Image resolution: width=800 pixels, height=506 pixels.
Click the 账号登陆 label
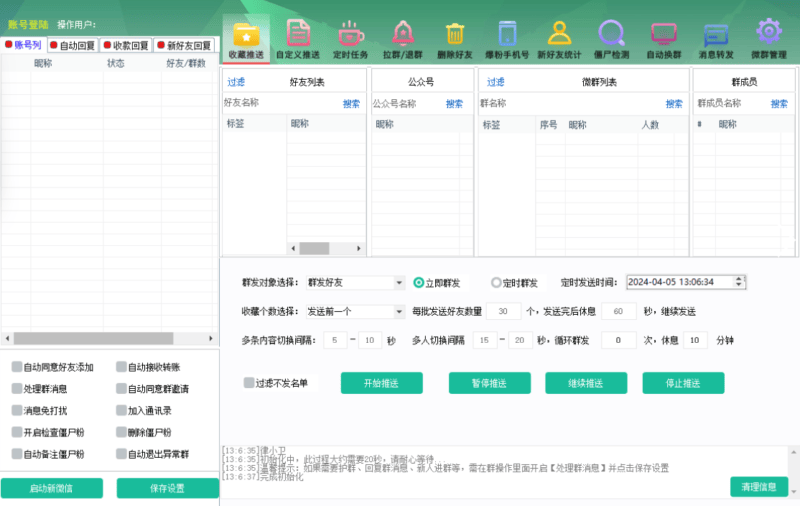pos(28,24)
